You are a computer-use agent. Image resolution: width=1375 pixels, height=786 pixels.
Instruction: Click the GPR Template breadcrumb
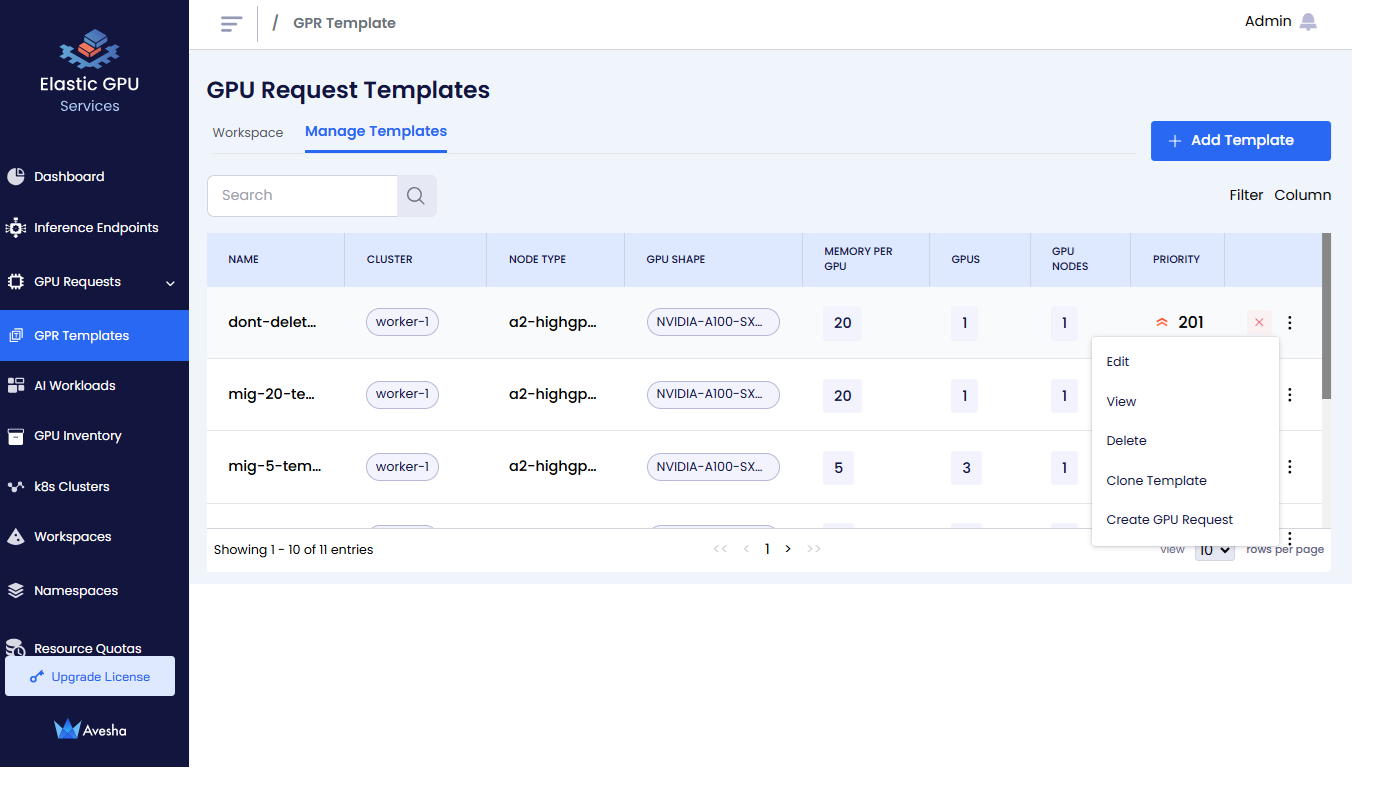click(344, 23)
